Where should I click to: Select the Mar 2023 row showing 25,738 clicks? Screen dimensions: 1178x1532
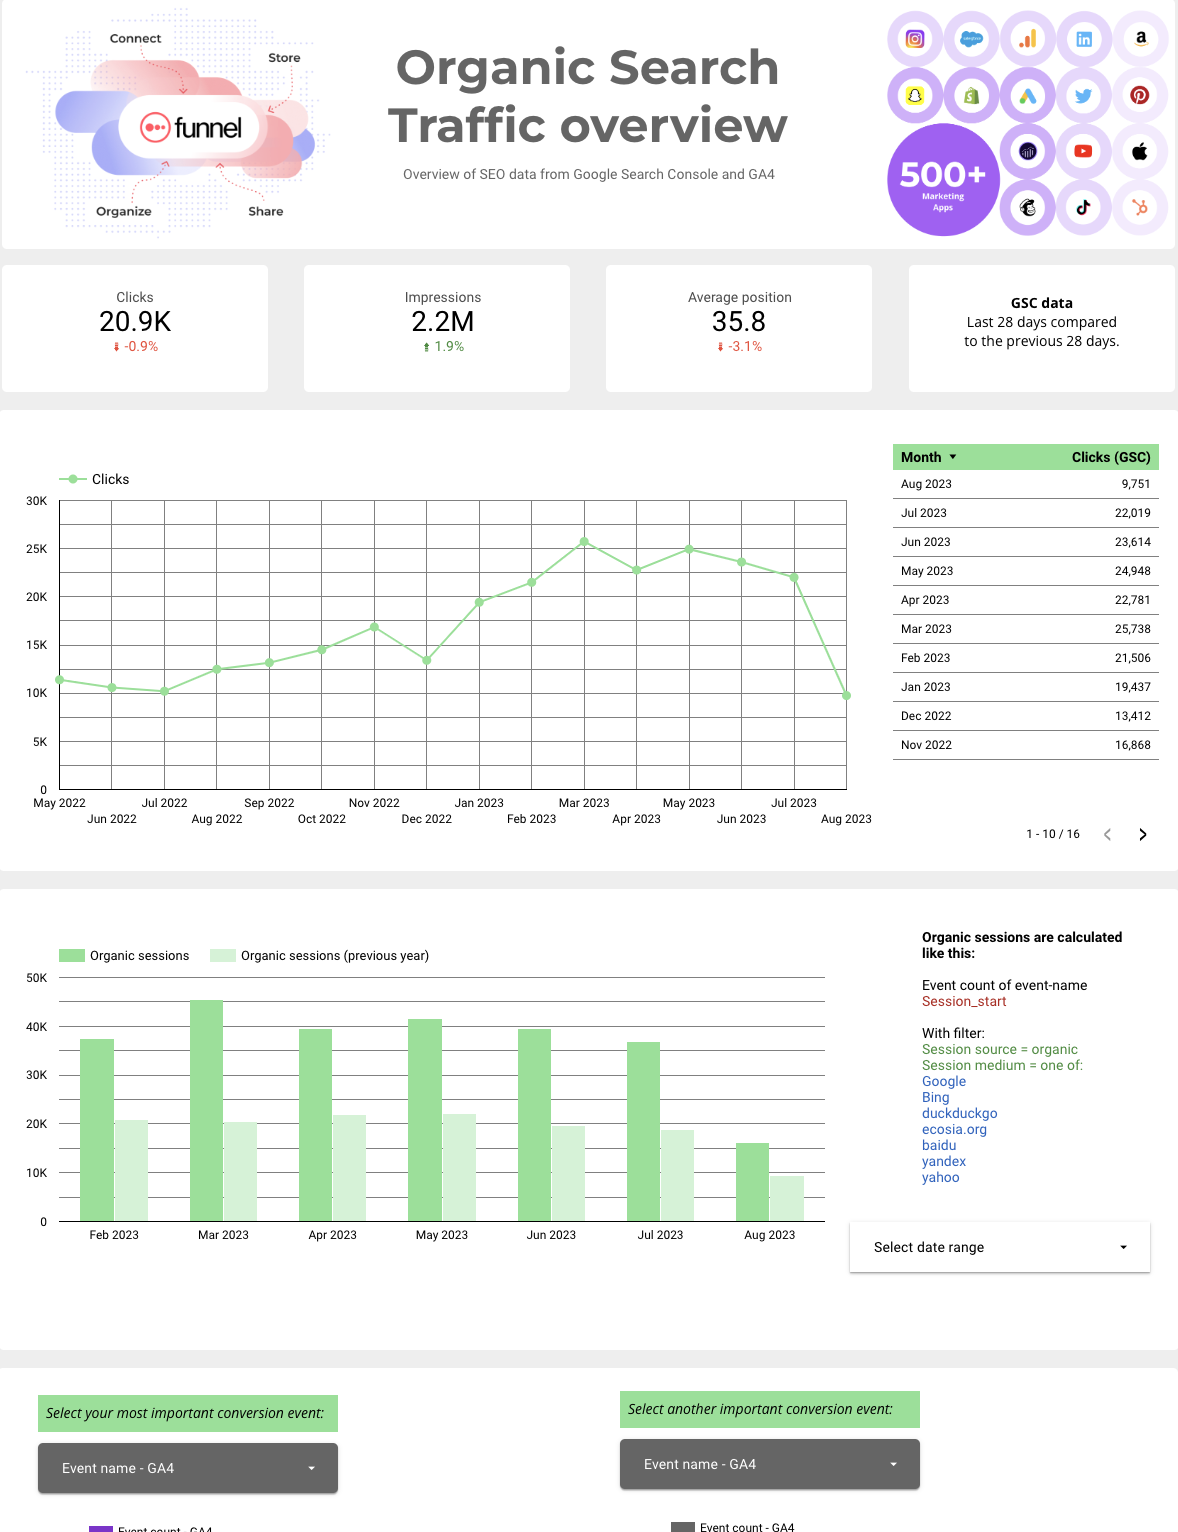click(x=1024, y=628)
